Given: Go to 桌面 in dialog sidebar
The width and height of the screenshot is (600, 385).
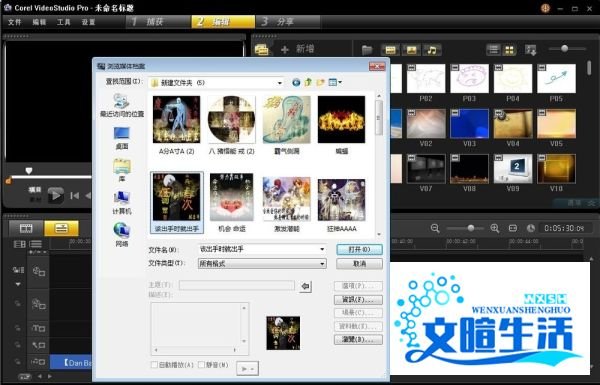Looking at the screenshot, I should click(x=122, y=138).
